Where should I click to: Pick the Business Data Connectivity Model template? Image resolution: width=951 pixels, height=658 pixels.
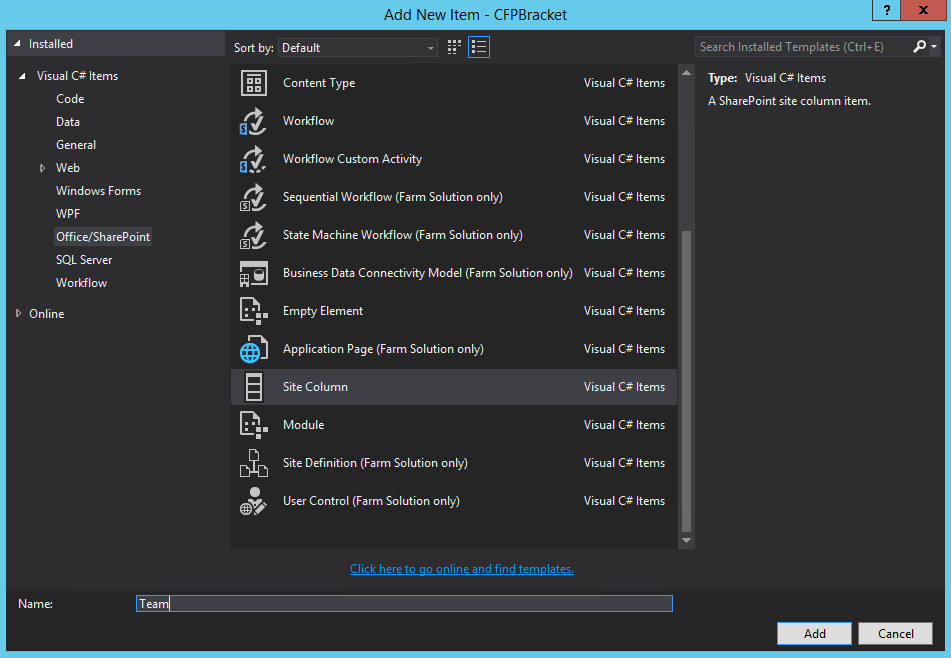tap(253, 272)
